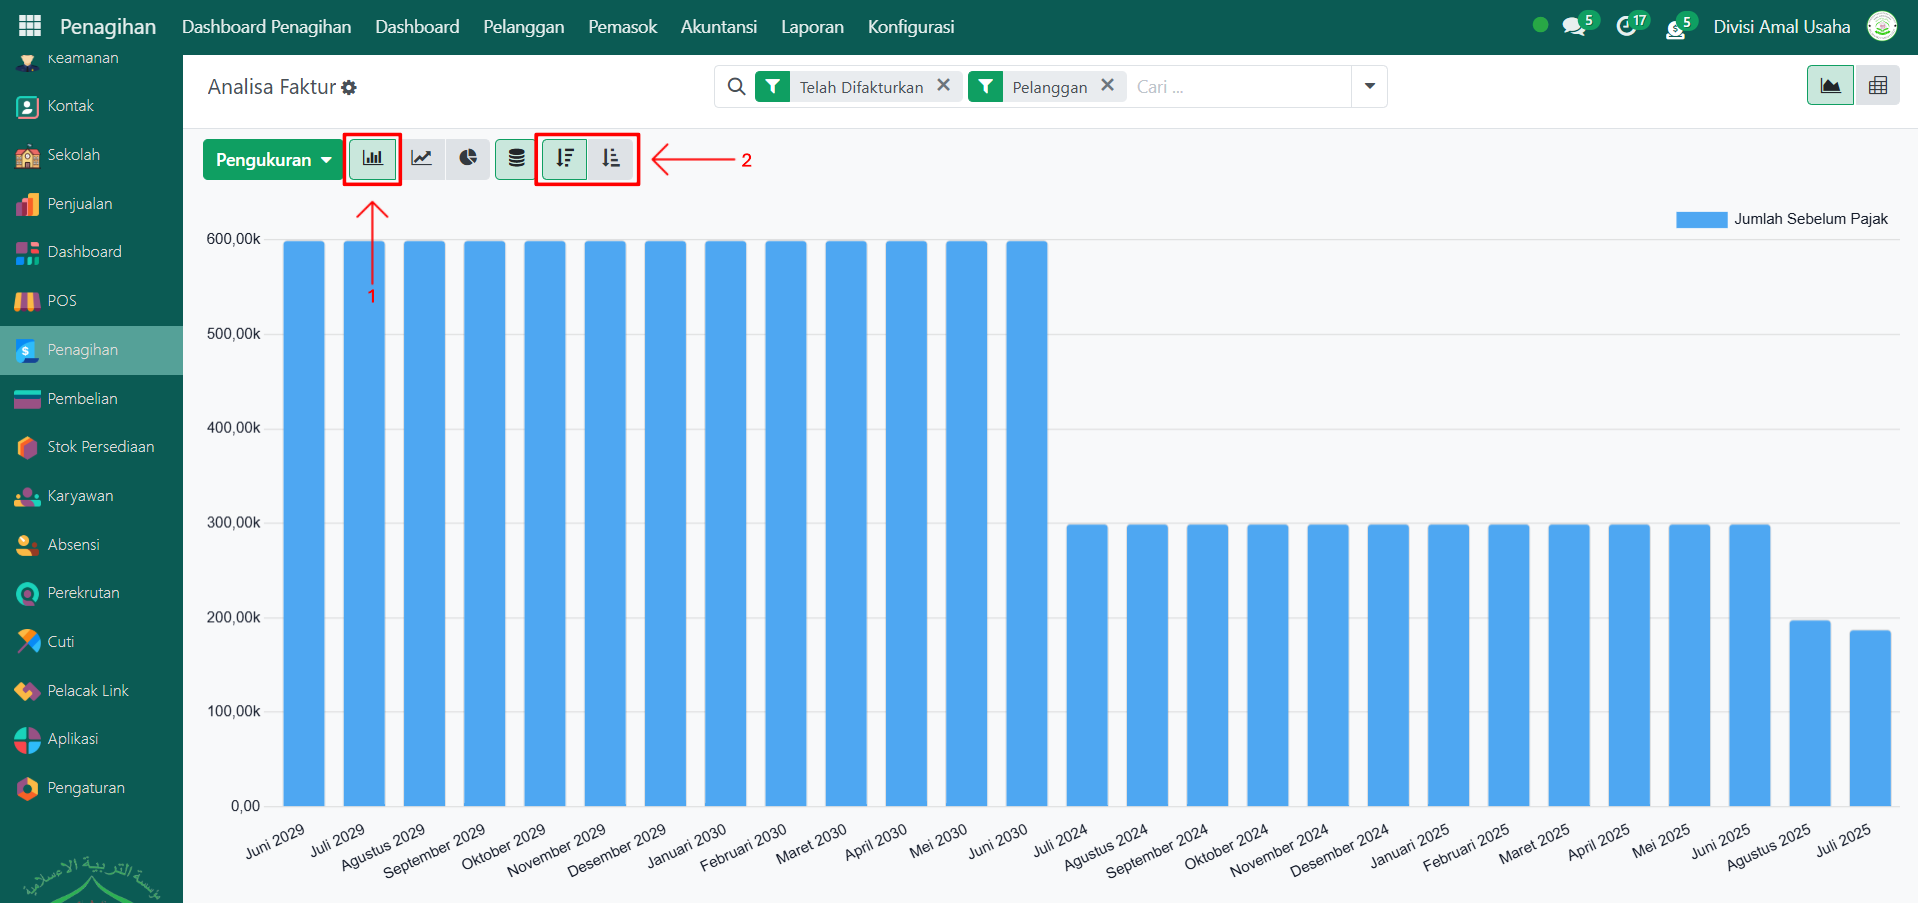This screenshot has height=903, width=1918.
Task: Open the activities clock icon
Action: click(1626, 27)
